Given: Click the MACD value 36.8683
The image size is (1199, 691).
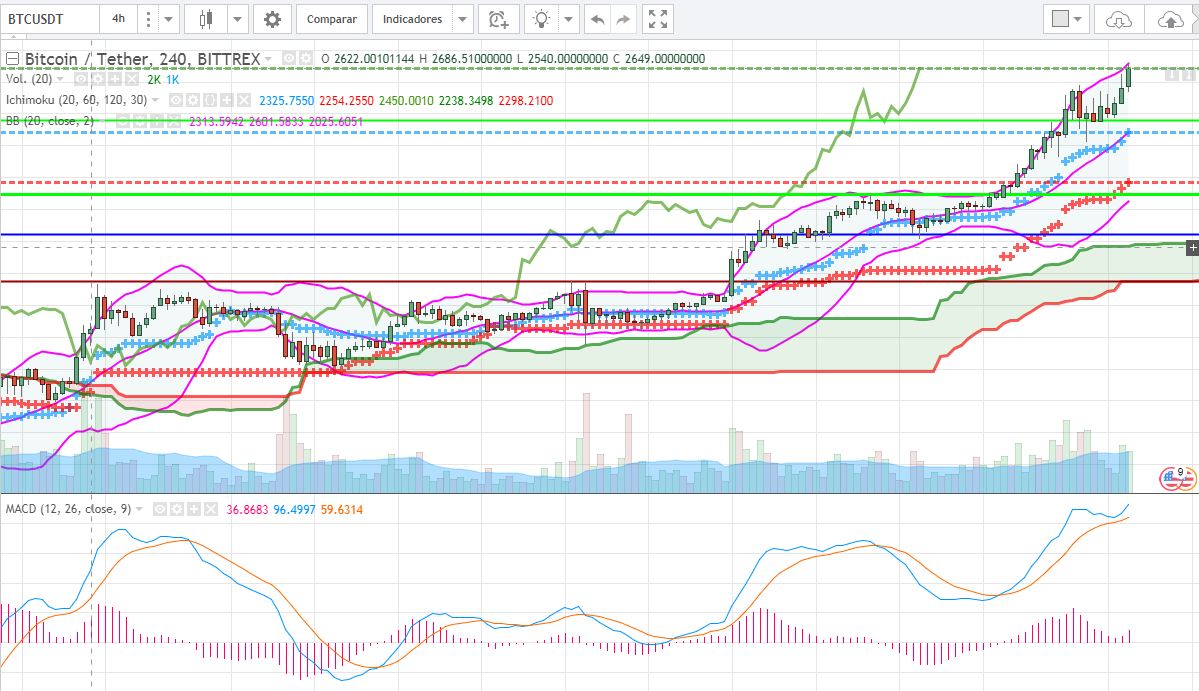Looking at the screenshot, I should pos(247,509).
